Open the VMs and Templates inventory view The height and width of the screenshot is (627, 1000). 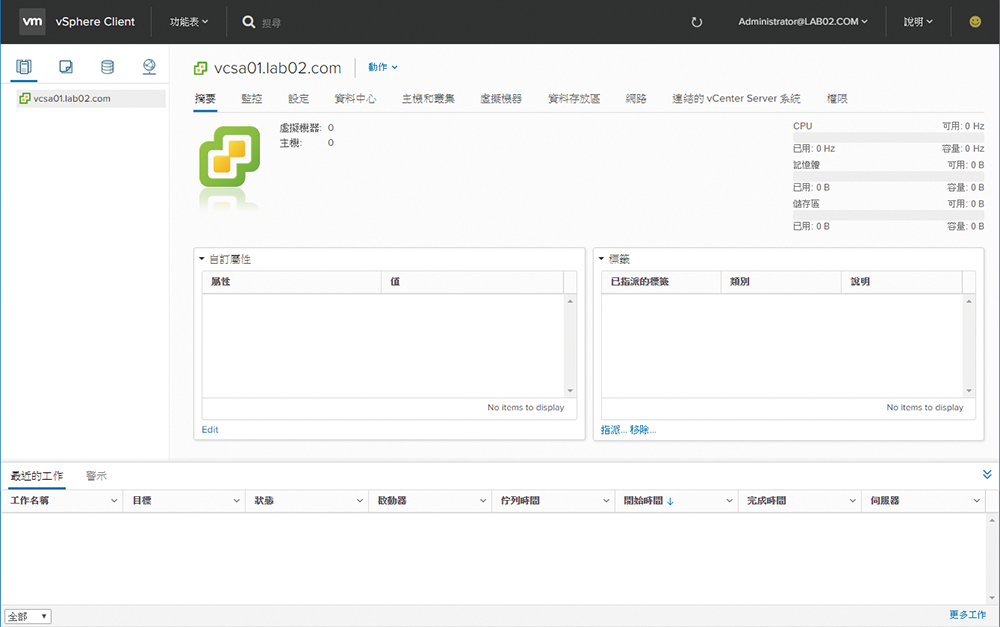point(66,66)
